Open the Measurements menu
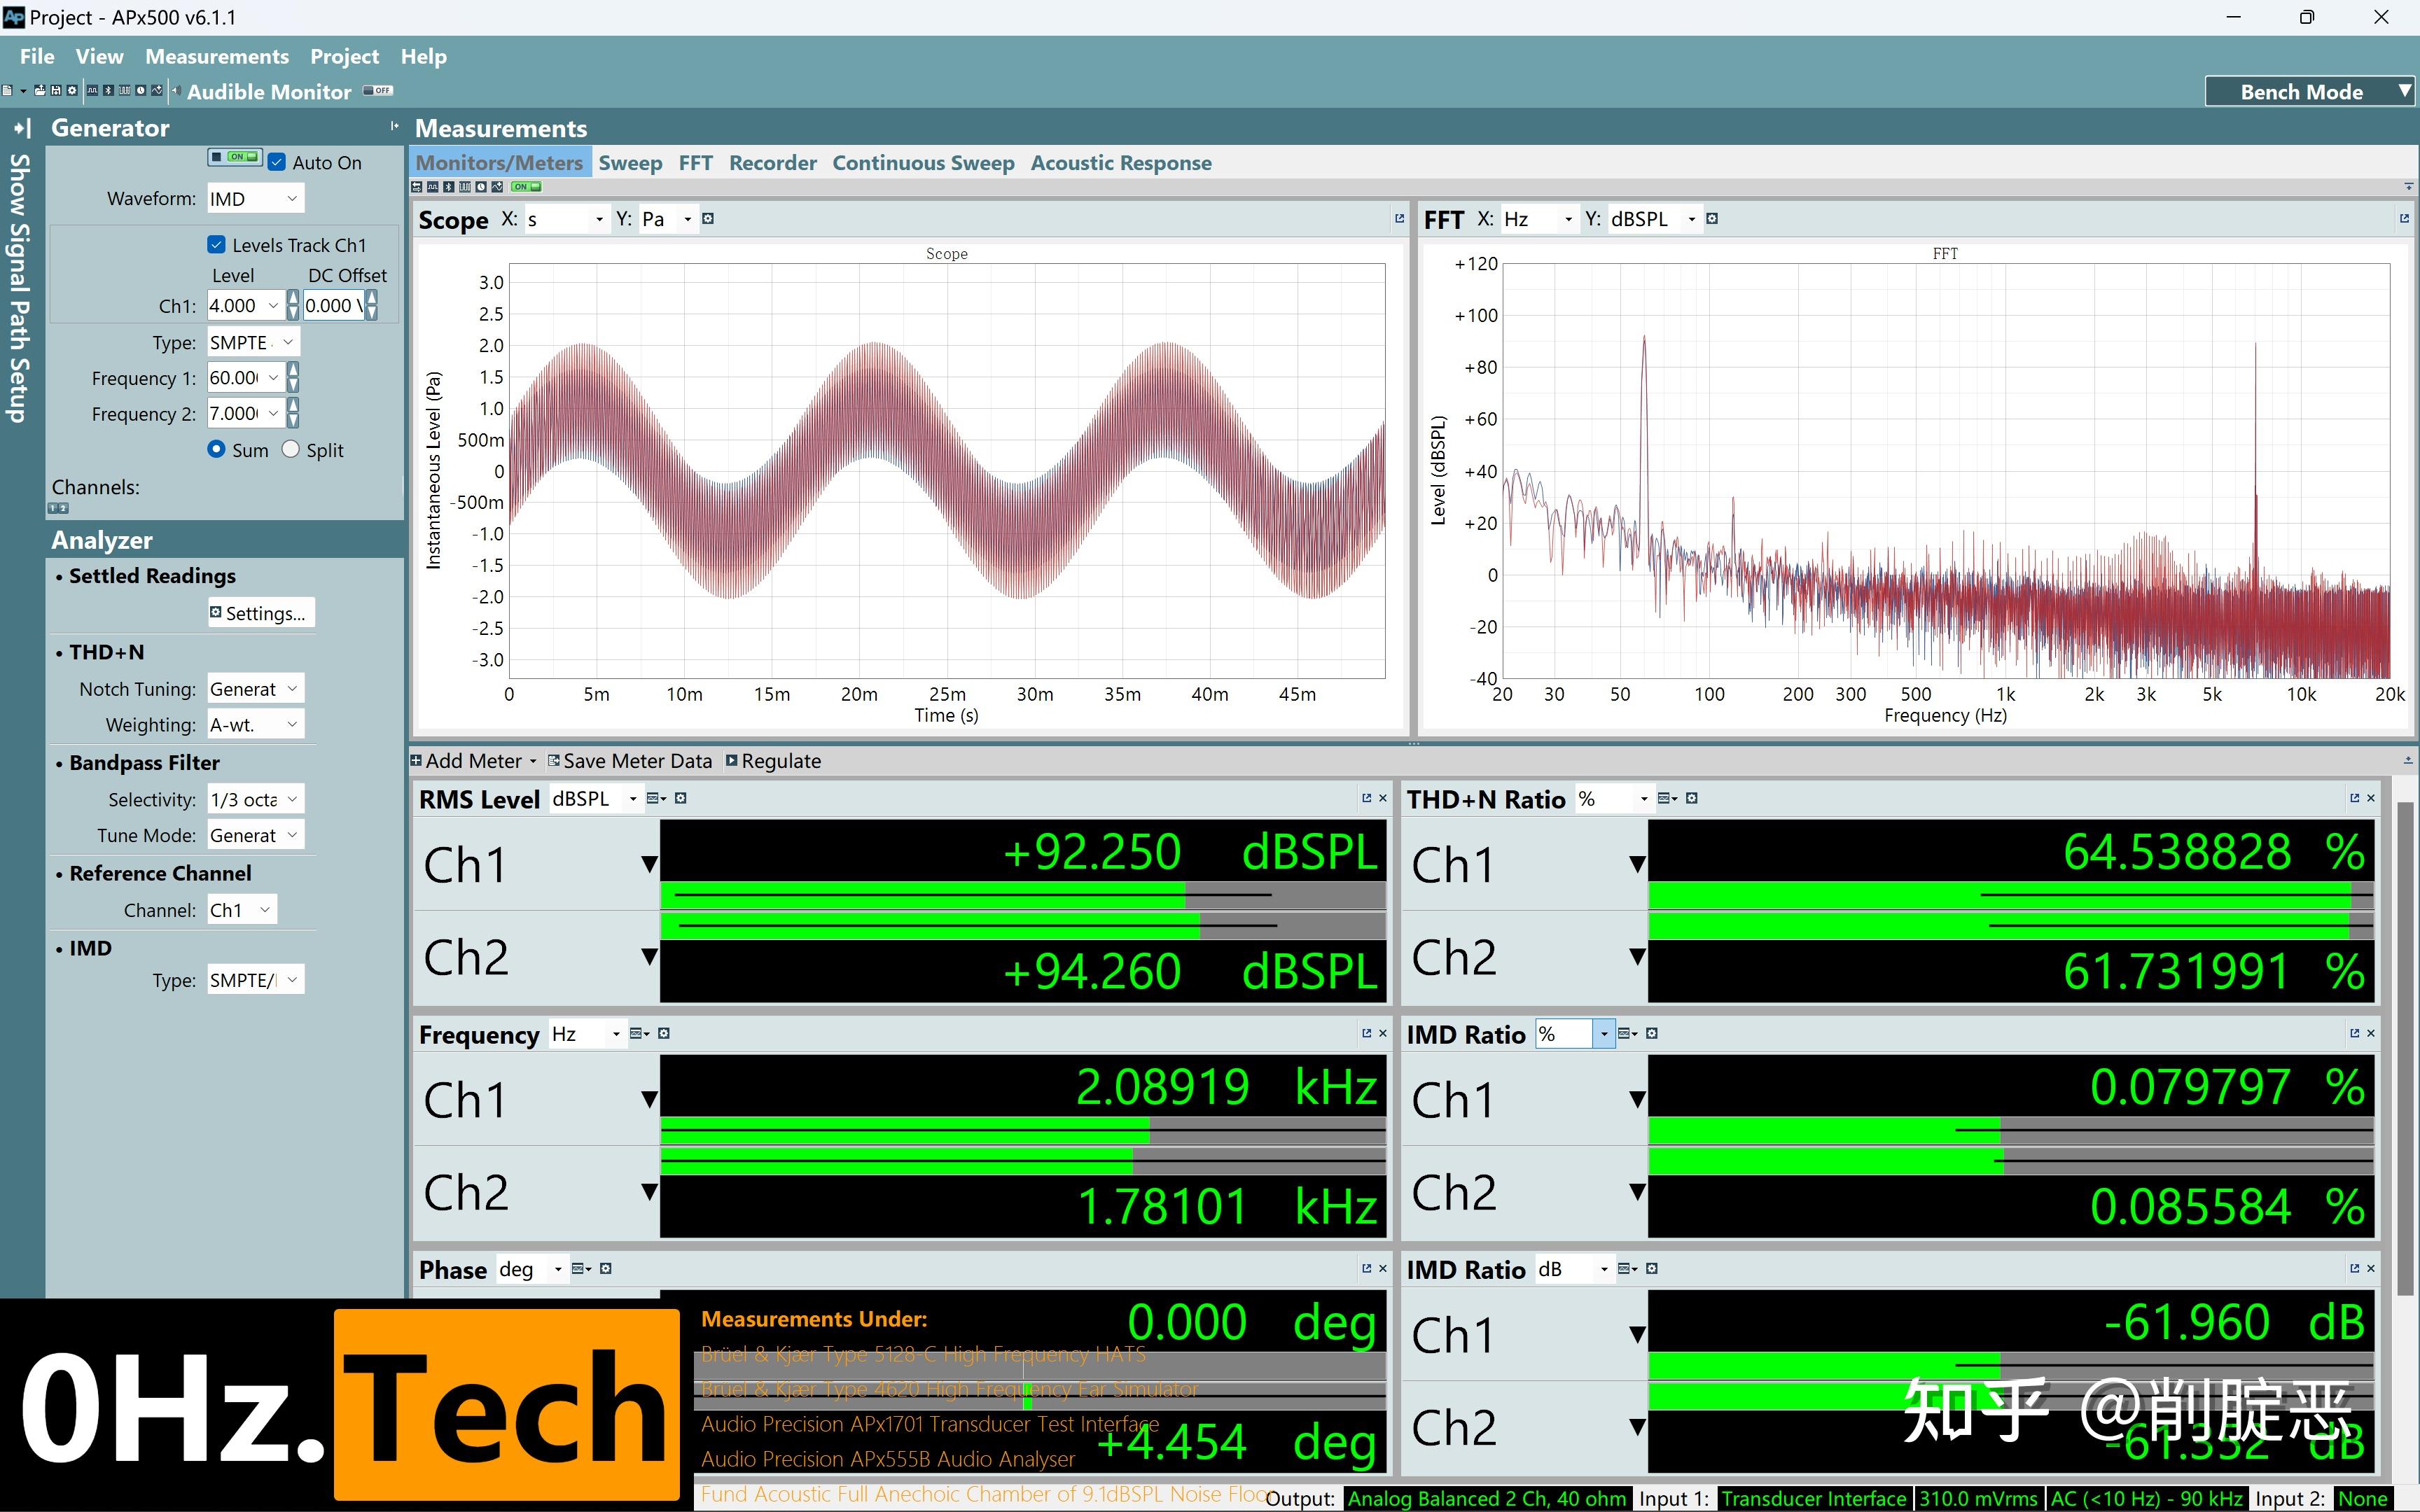This screenshot has height=1512, width=2420. tap(216, 57)
